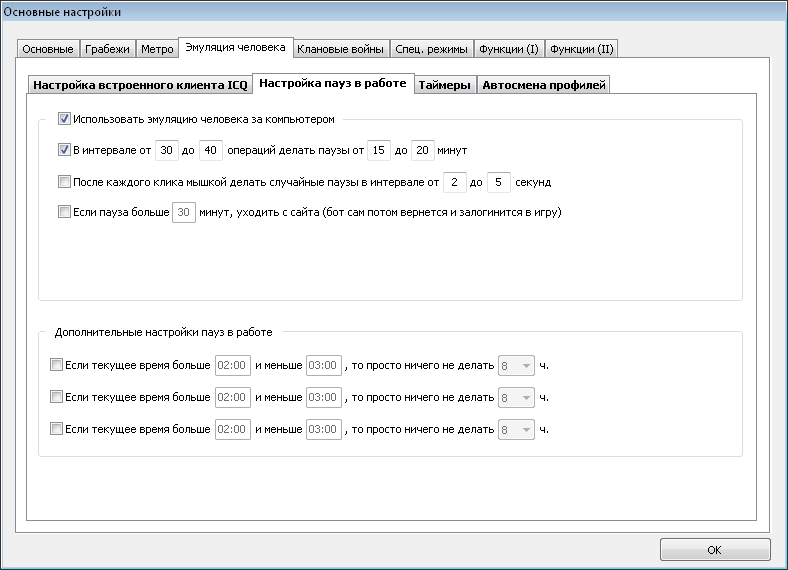This screenshot has height=570, width=788.
Task: Switch to the Функции (II) tab
Action: tap(581, 49)
